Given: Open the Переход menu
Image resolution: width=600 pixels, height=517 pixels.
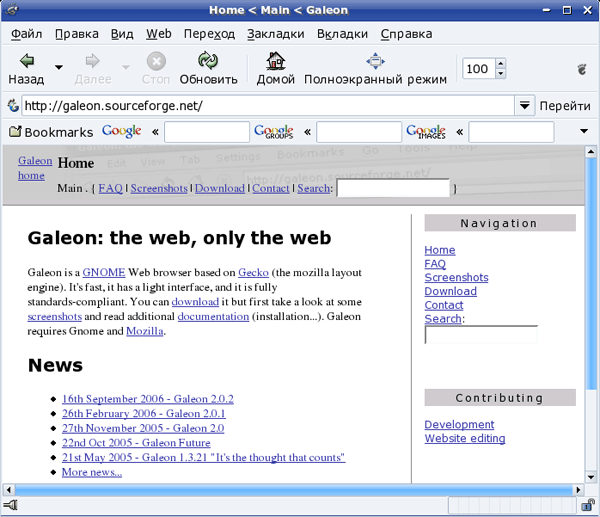Looking at the screenshot, I should point(209,34).
